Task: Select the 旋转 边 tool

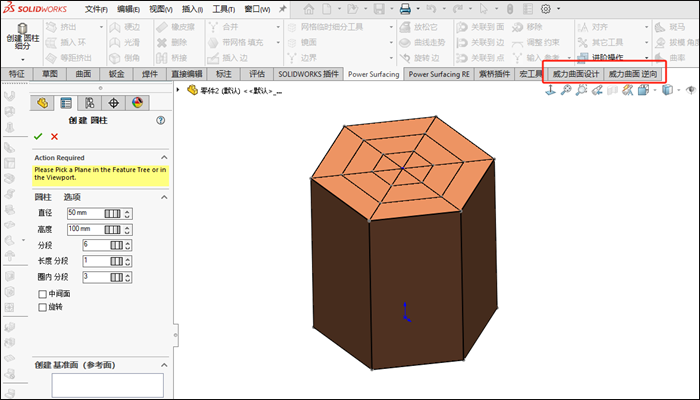Action: (420, 58)
